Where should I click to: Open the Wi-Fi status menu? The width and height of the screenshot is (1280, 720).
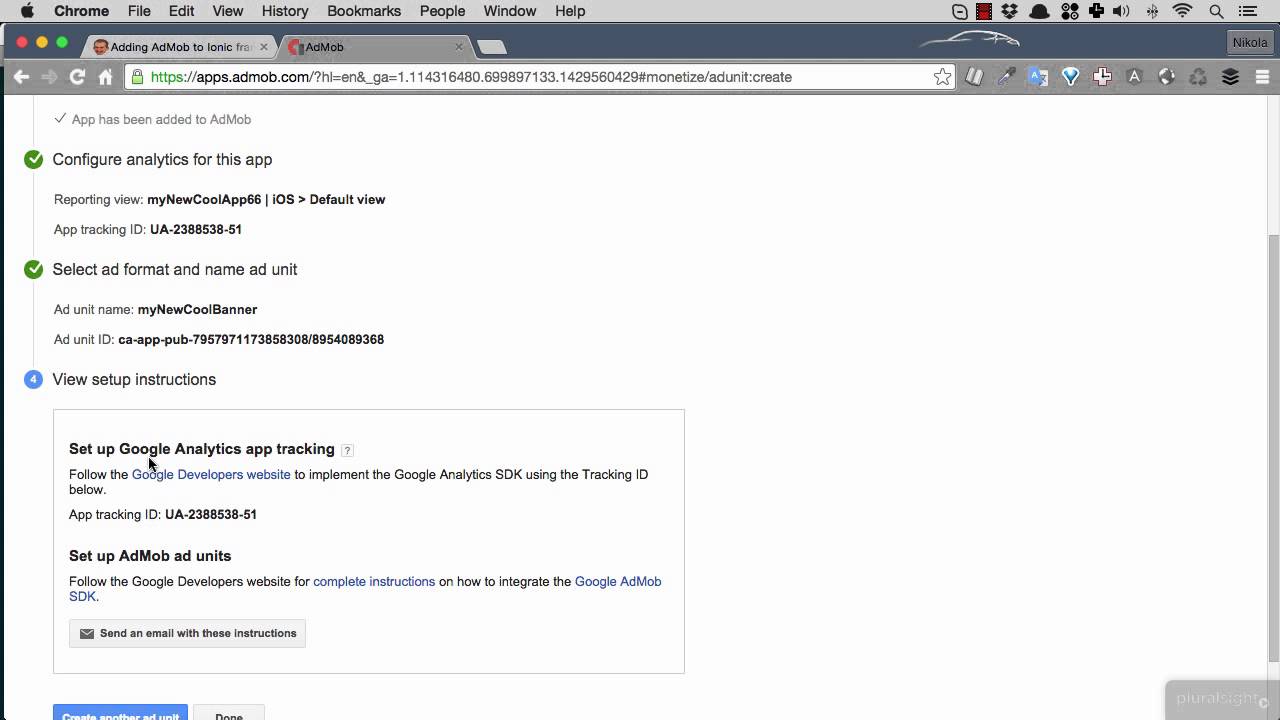pos(1183,11)
